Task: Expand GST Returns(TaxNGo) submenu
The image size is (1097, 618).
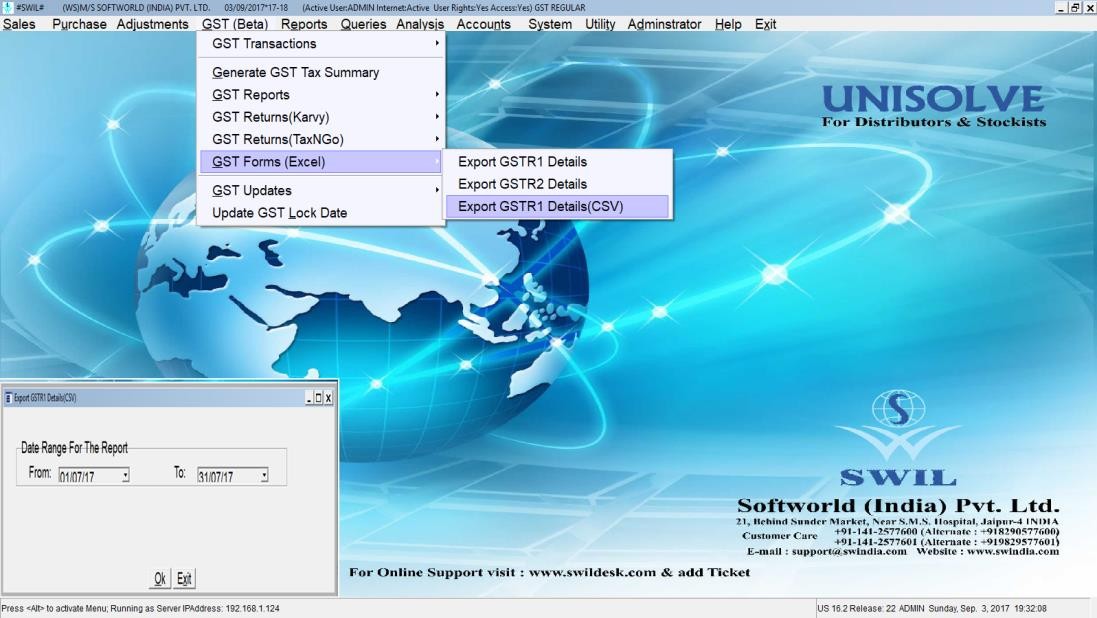Action: click(x=321, y=139)
